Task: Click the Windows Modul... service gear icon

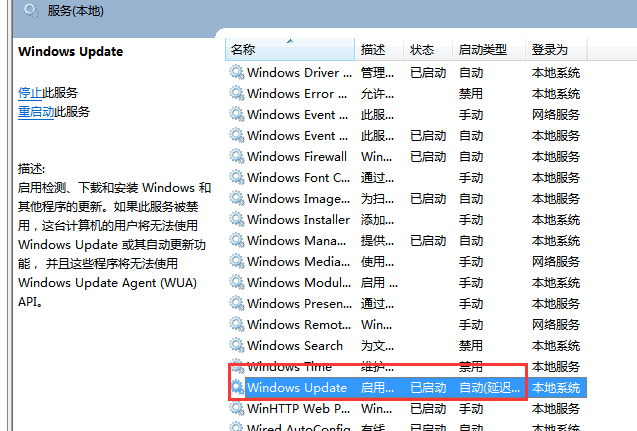Action: 236,282
